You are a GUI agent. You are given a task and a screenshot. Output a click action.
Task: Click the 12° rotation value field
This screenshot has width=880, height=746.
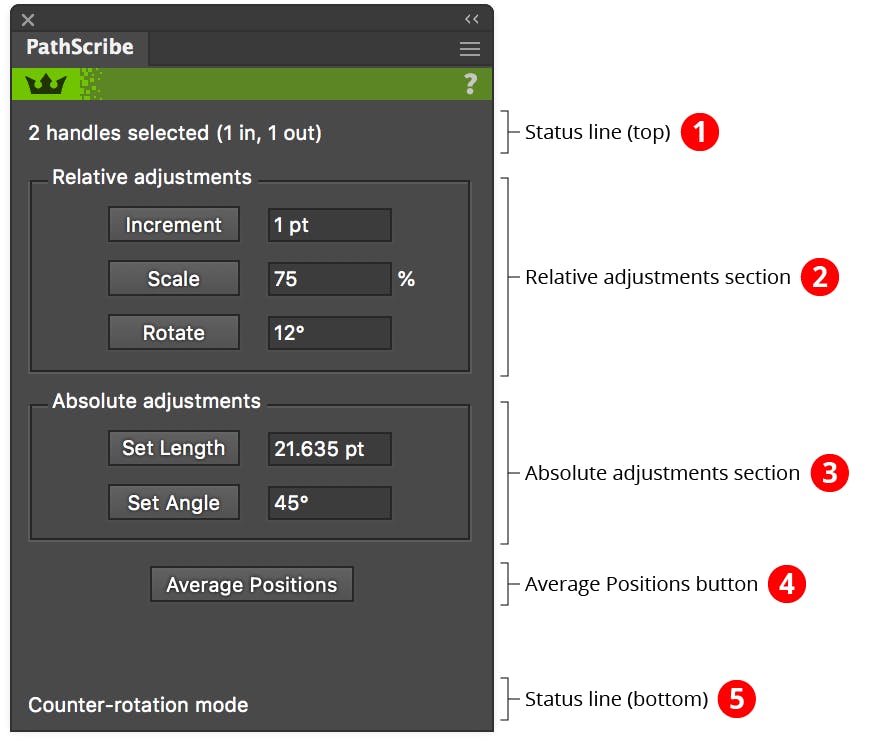tap(328, 332)
